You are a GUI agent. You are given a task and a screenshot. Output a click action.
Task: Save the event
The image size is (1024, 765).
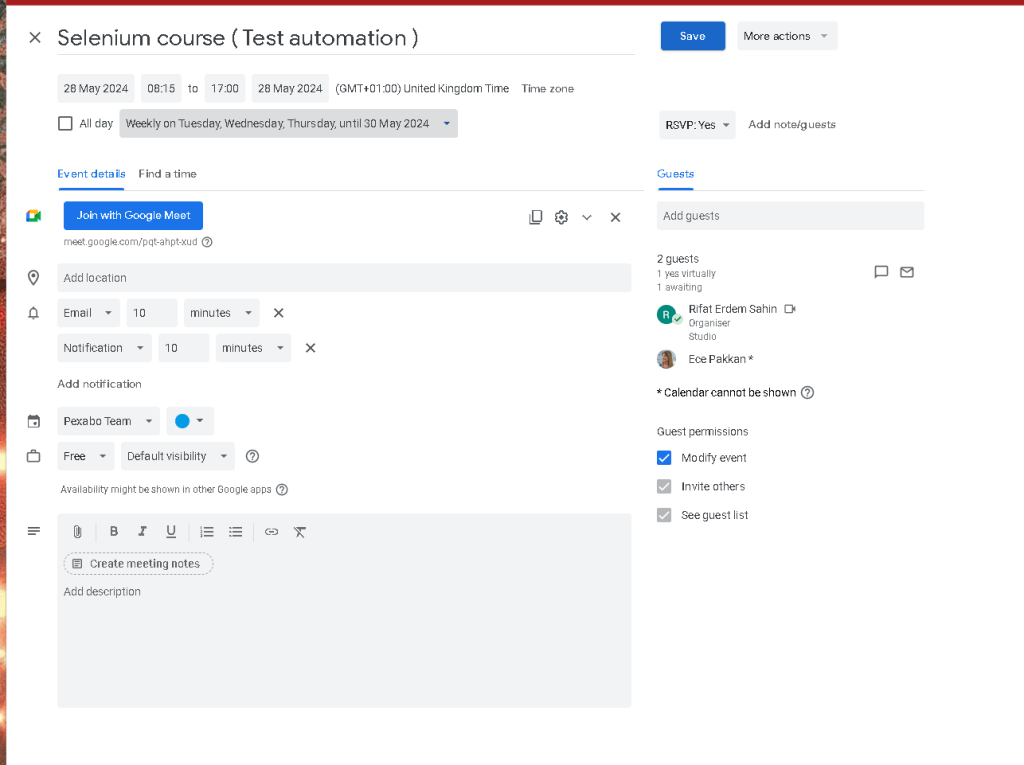click(x=693, y=36)
